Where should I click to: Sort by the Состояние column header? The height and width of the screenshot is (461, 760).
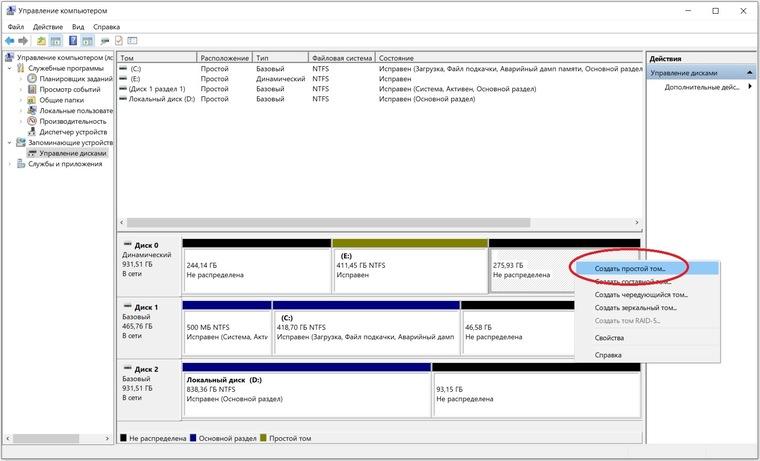point(509,58)
